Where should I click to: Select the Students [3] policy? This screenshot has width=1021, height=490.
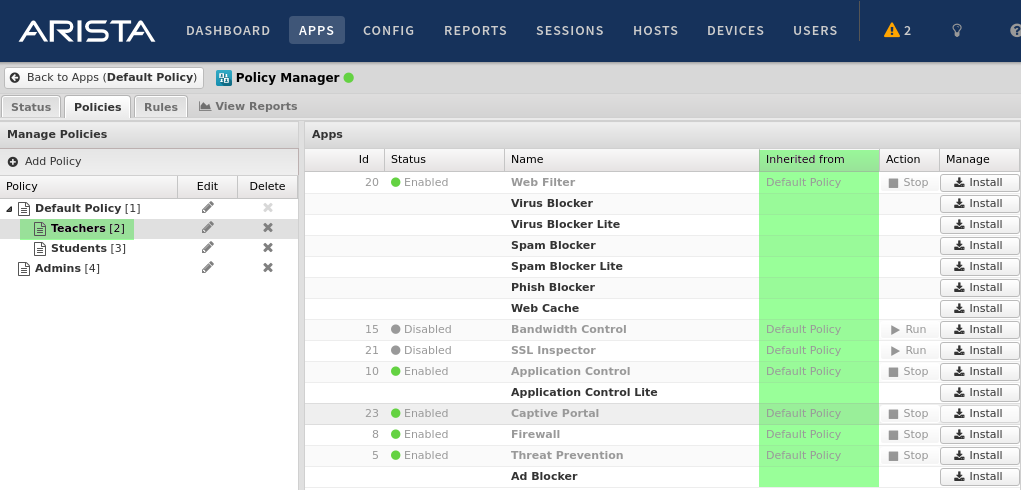[x=88, y=249]
